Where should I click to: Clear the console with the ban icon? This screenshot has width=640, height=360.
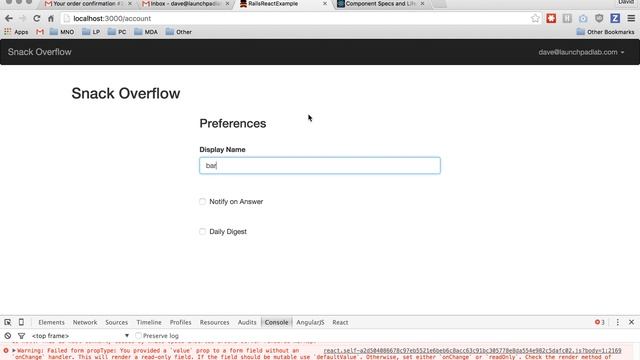point(8,336)
